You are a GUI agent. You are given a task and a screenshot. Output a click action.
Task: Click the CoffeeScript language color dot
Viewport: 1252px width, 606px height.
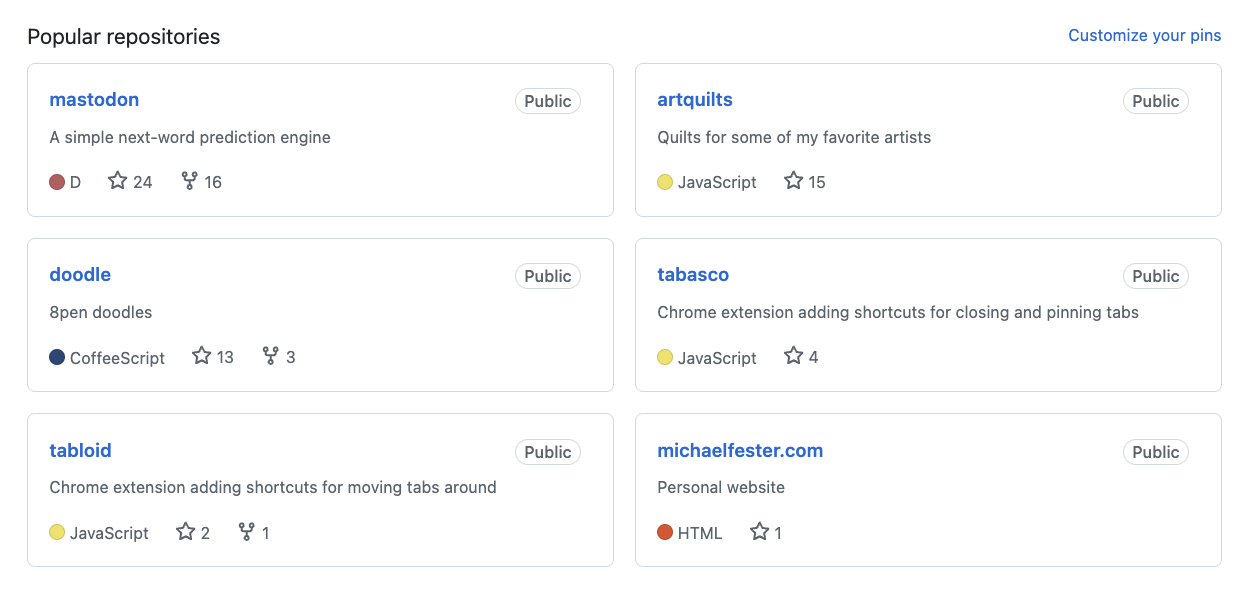point(57,357)
